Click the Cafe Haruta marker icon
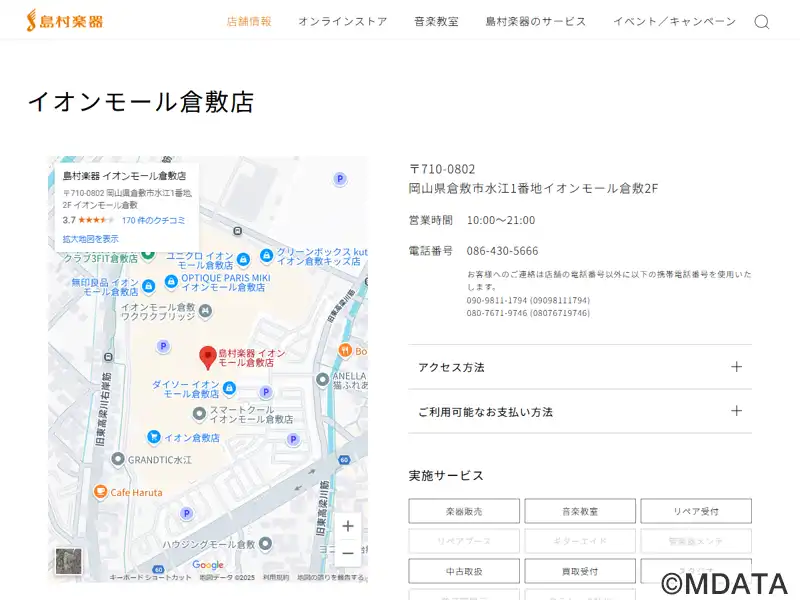 point(101,491)
